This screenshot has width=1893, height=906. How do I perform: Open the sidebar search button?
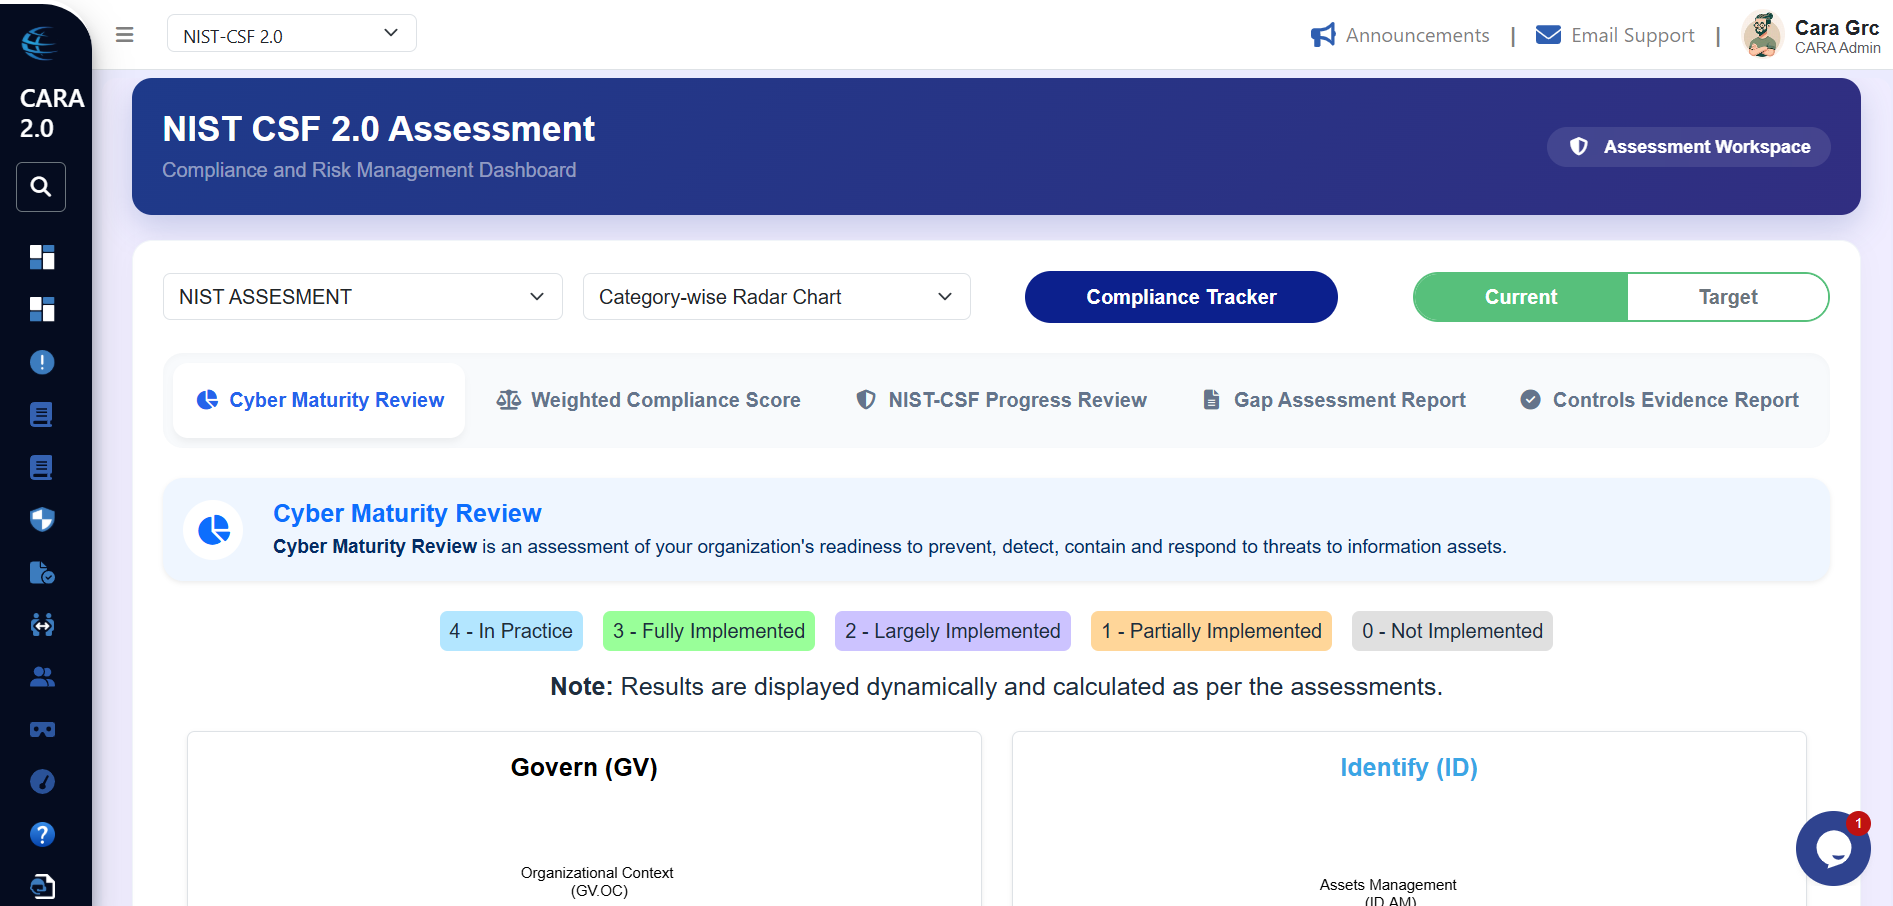41,187
